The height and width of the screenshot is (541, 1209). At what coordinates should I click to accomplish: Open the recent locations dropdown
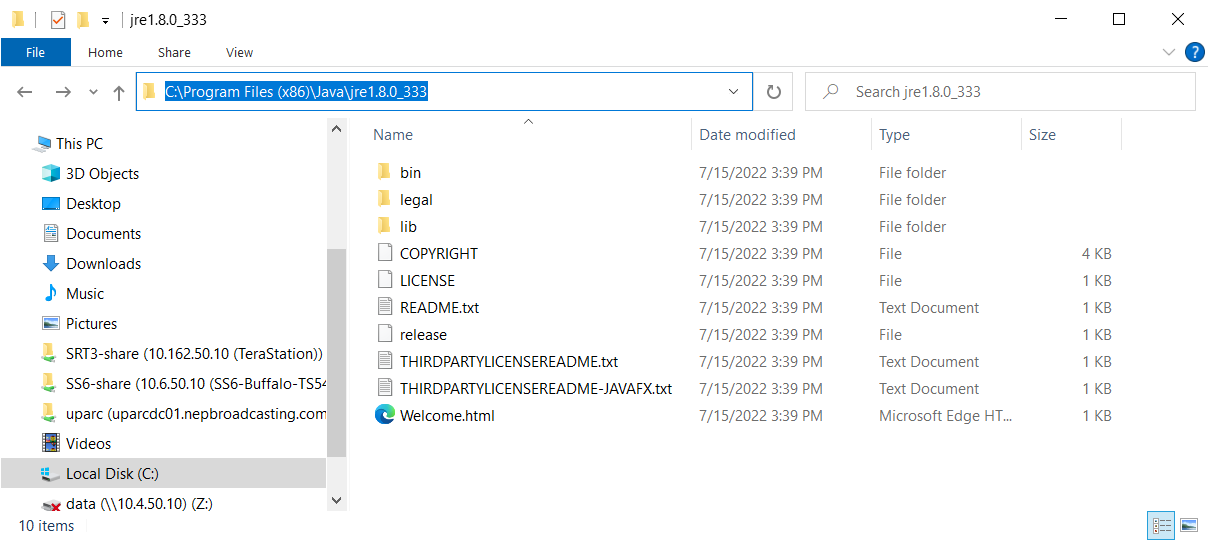93,92
